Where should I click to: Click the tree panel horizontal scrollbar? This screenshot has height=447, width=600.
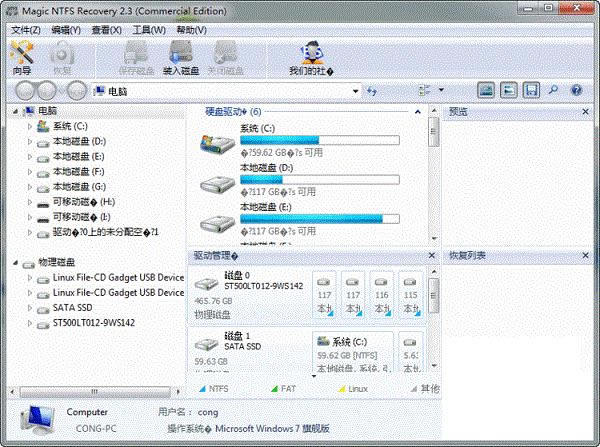pyautogui.click(x=95, y=392)
